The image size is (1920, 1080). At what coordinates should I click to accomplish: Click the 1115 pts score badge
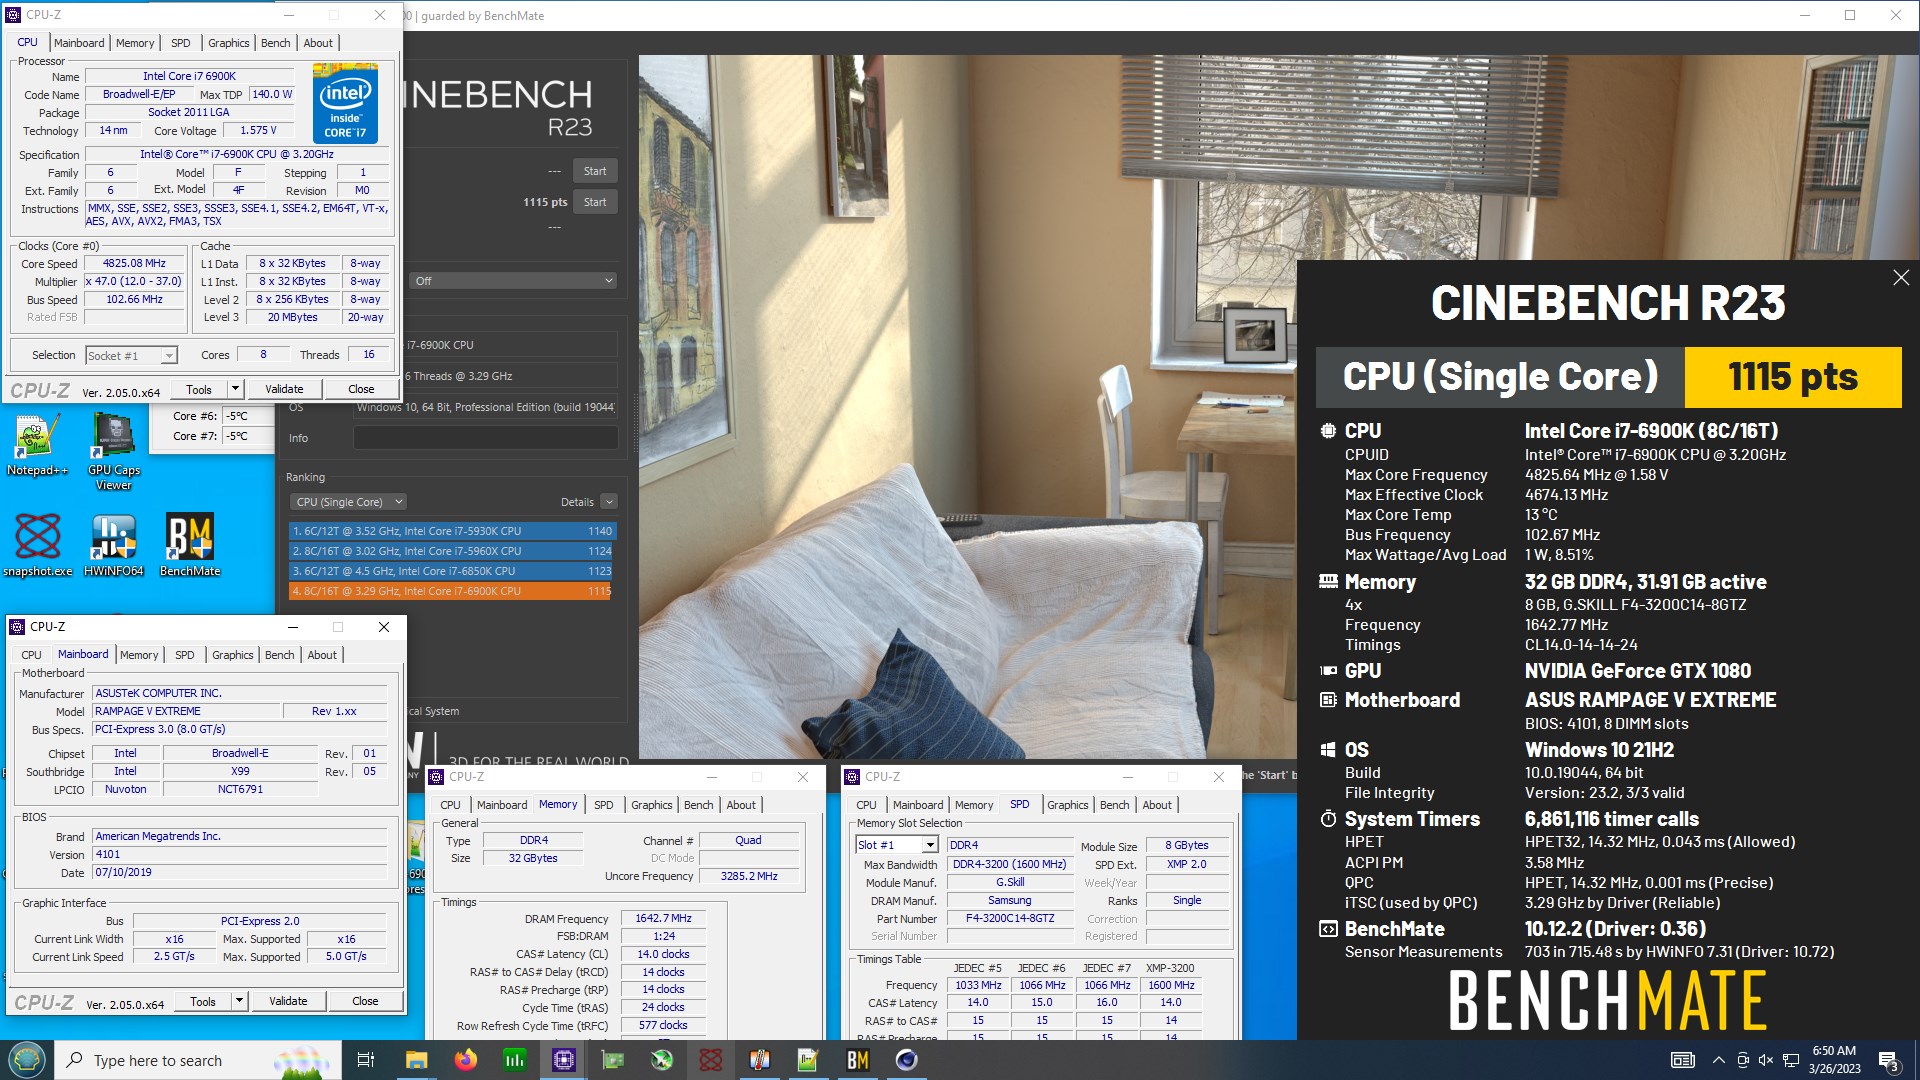pyautogui.click(x=1793, y=377)
